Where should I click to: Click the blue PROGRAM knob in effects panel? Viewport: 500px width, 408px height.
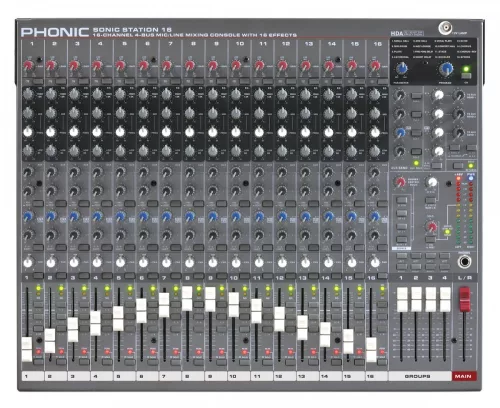[446, 69]
